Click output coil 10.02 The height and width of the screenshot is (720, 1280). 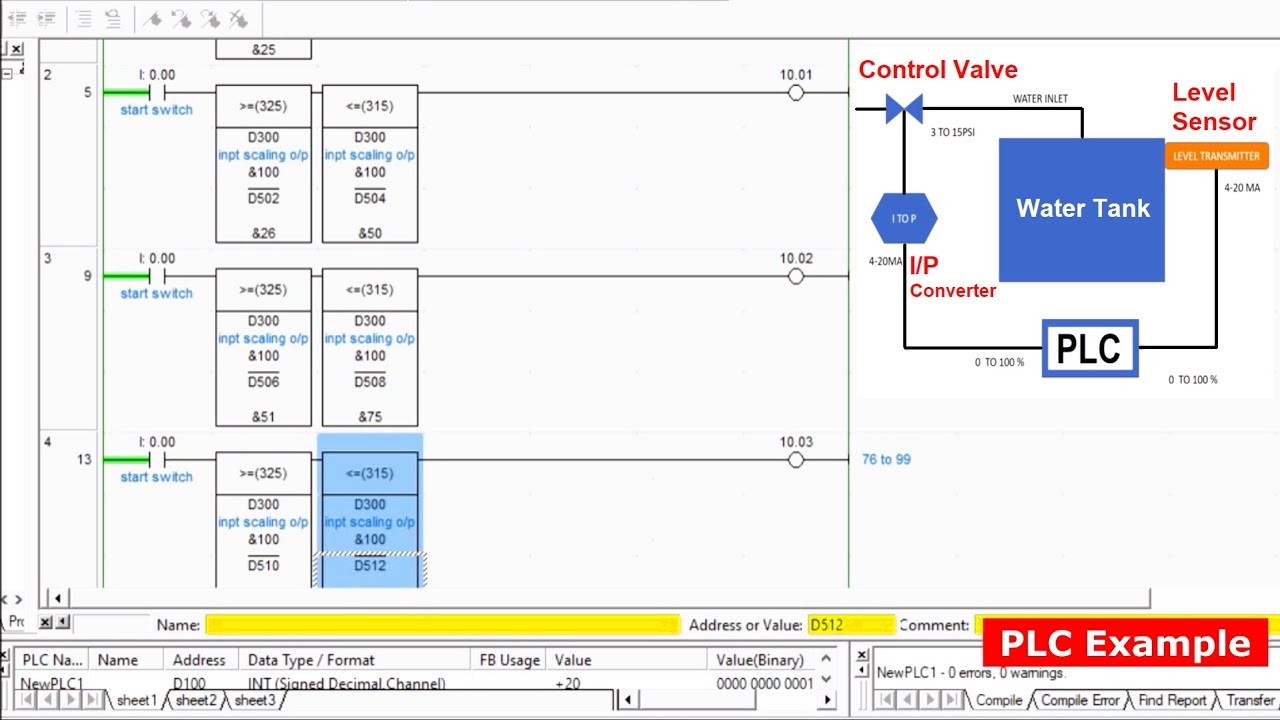[796, 276]
